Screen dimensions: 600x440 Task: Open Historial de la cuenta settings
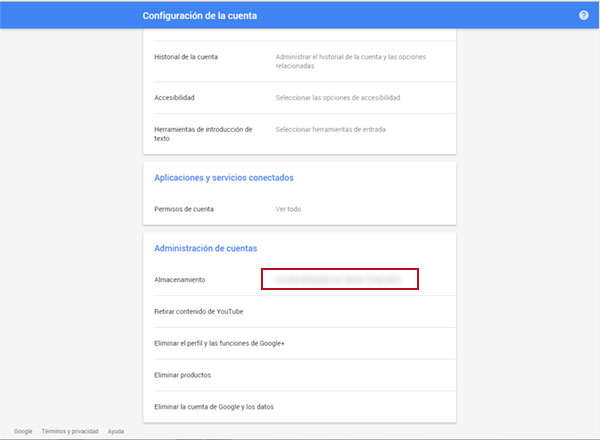(x=186, y=56)
